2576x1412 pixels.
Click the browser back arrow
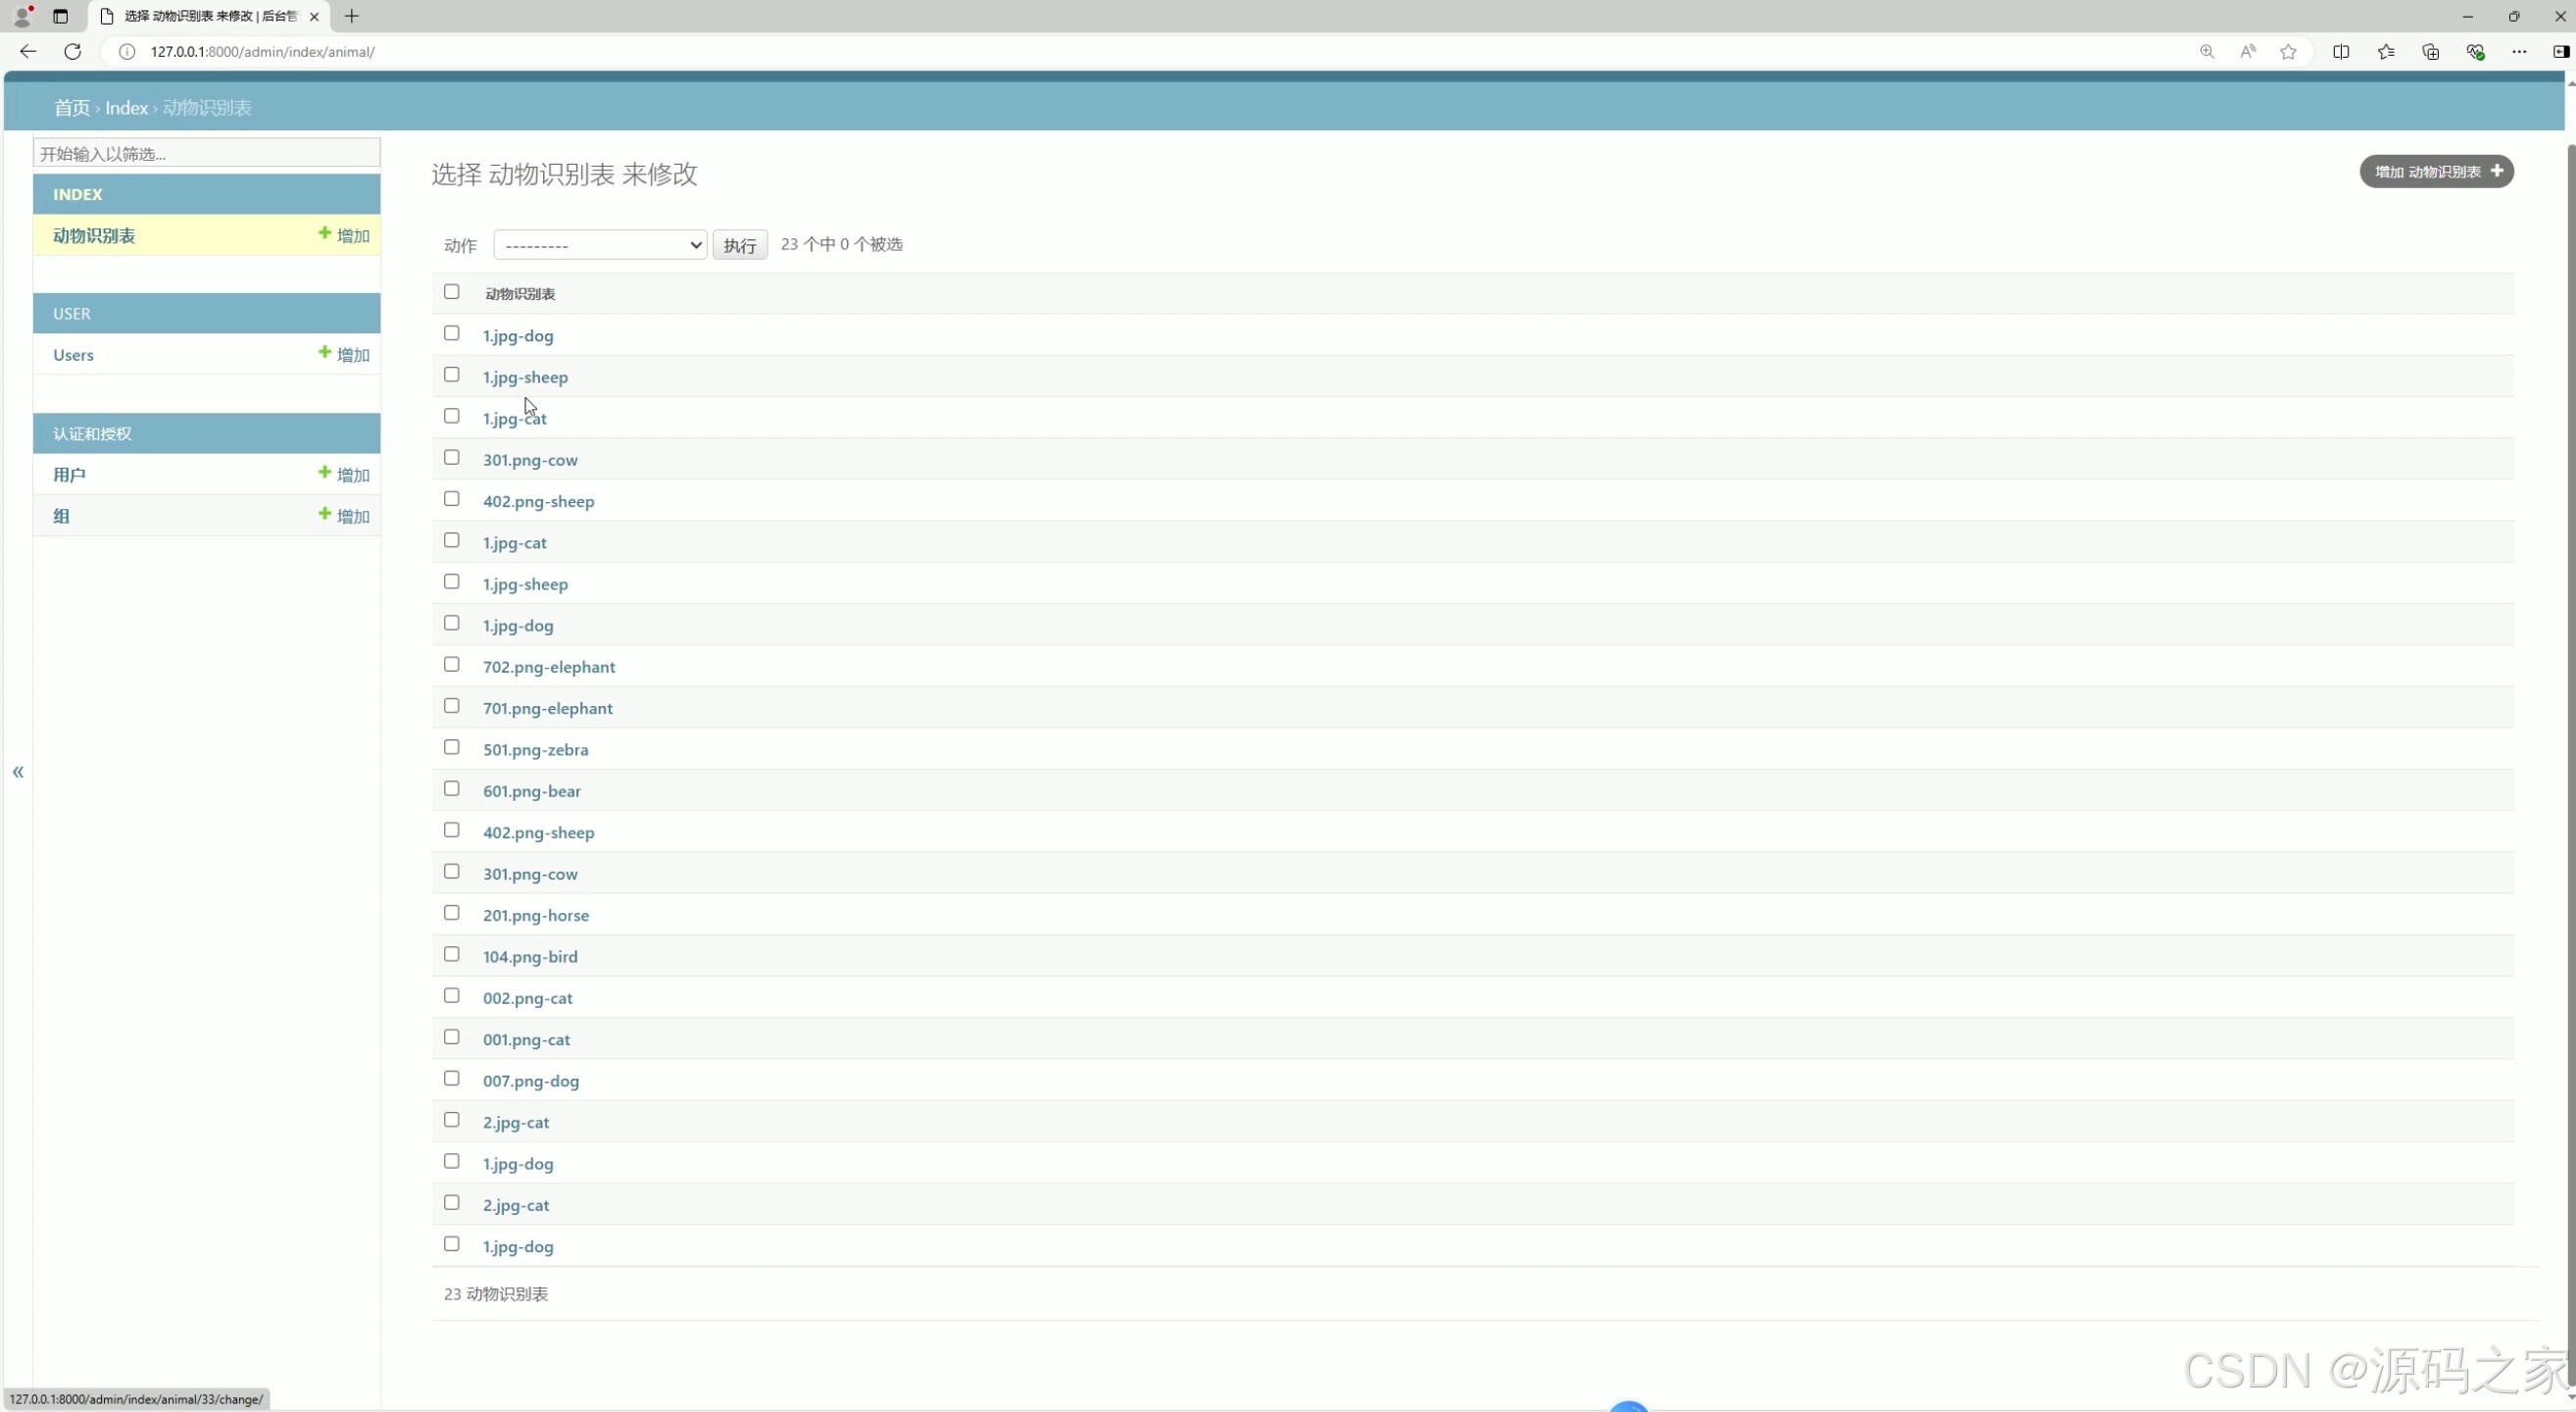click(x=28, y=51)
